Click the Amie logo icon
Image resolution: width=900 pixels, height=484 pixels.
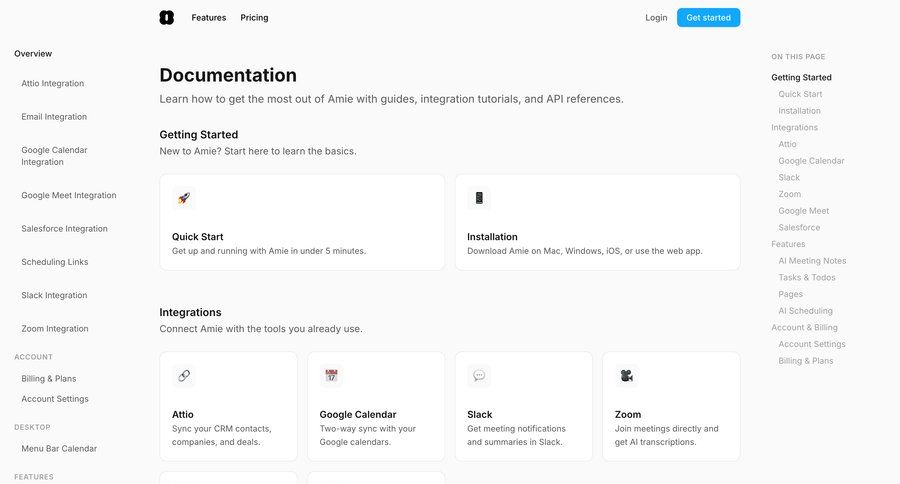click(x=166, y=18)
